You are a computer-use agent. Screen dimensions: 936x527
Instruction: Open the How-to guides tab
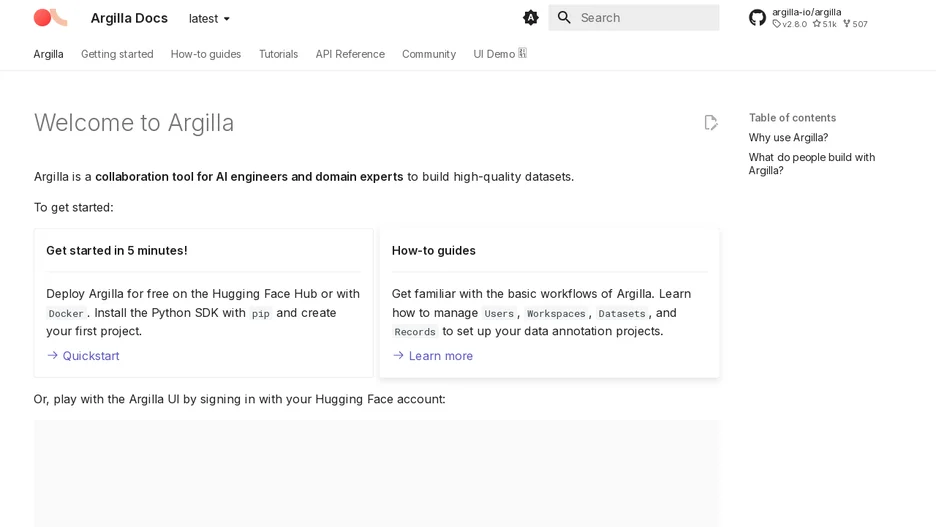[x=206, y=54]
